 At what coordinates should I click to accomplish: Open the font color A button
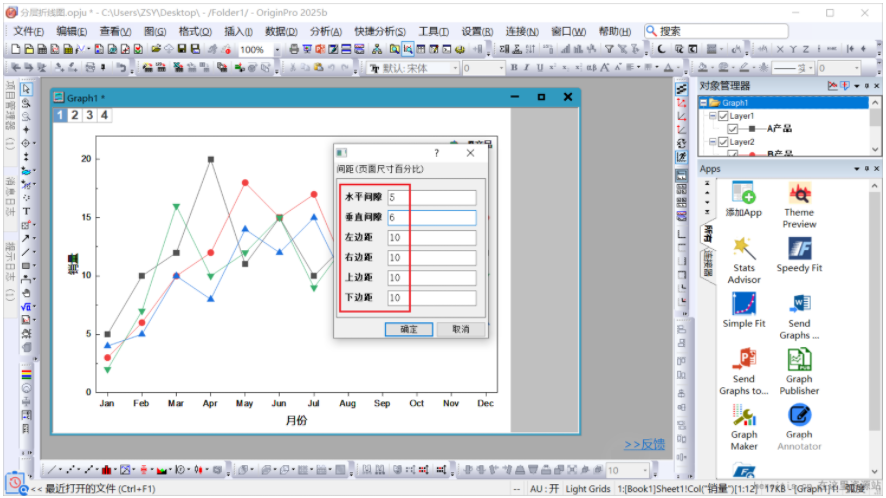coord(668,68)
